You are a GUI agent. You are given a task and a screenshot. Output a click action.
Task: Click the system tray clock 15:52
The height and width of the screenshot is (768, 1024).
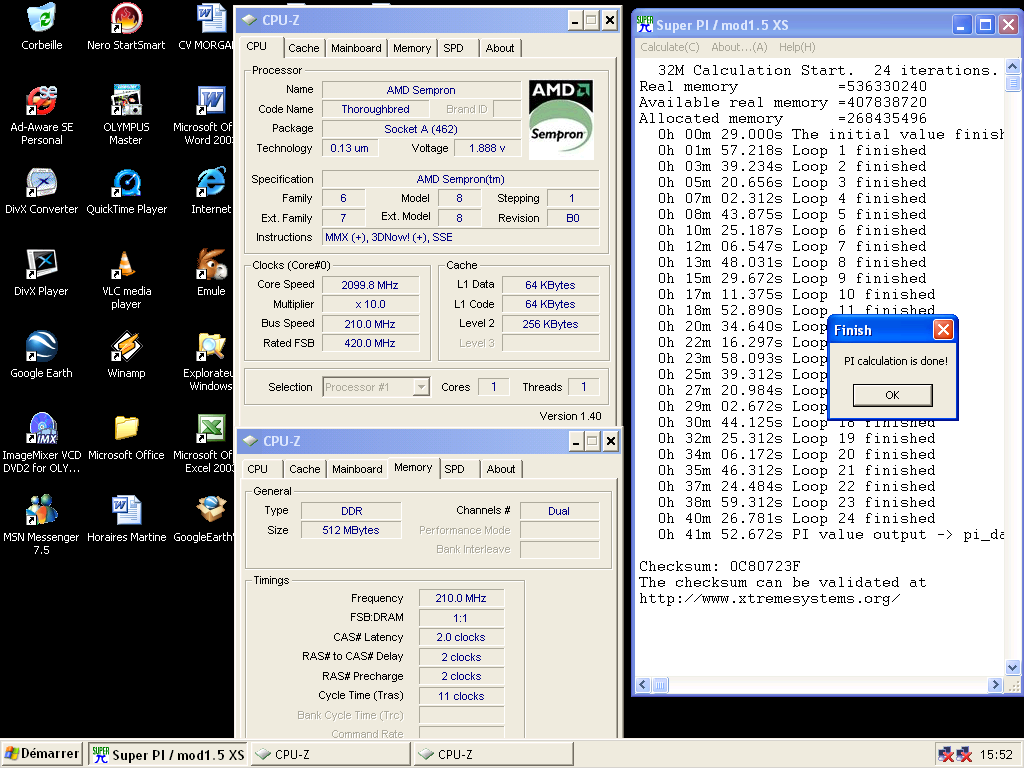click(x=996, y=755)
